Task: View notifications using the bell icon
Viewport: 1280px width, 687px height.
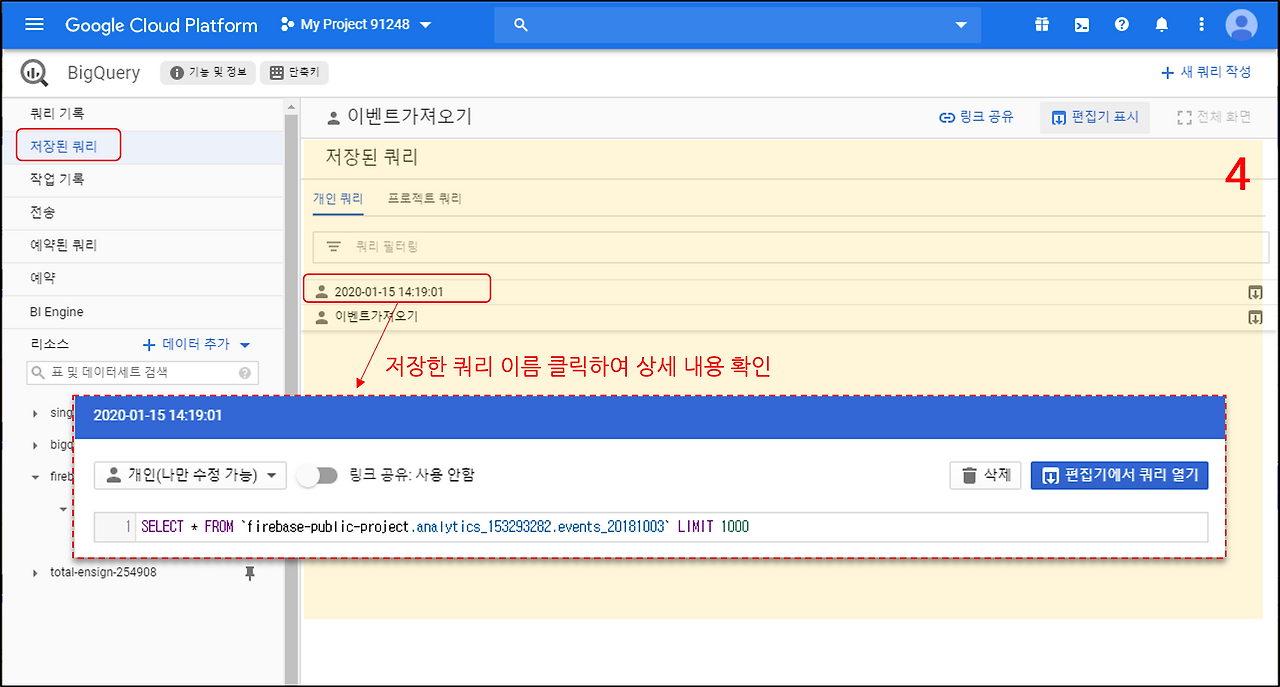Action: click(x=1161, y=24)
